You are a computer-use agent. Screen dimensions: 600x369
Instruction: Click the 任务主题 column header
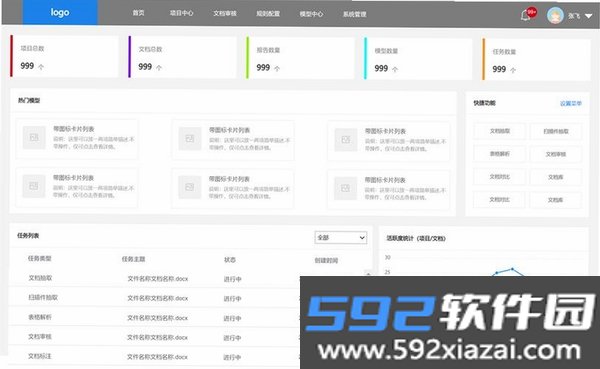[x=134, y=259]
